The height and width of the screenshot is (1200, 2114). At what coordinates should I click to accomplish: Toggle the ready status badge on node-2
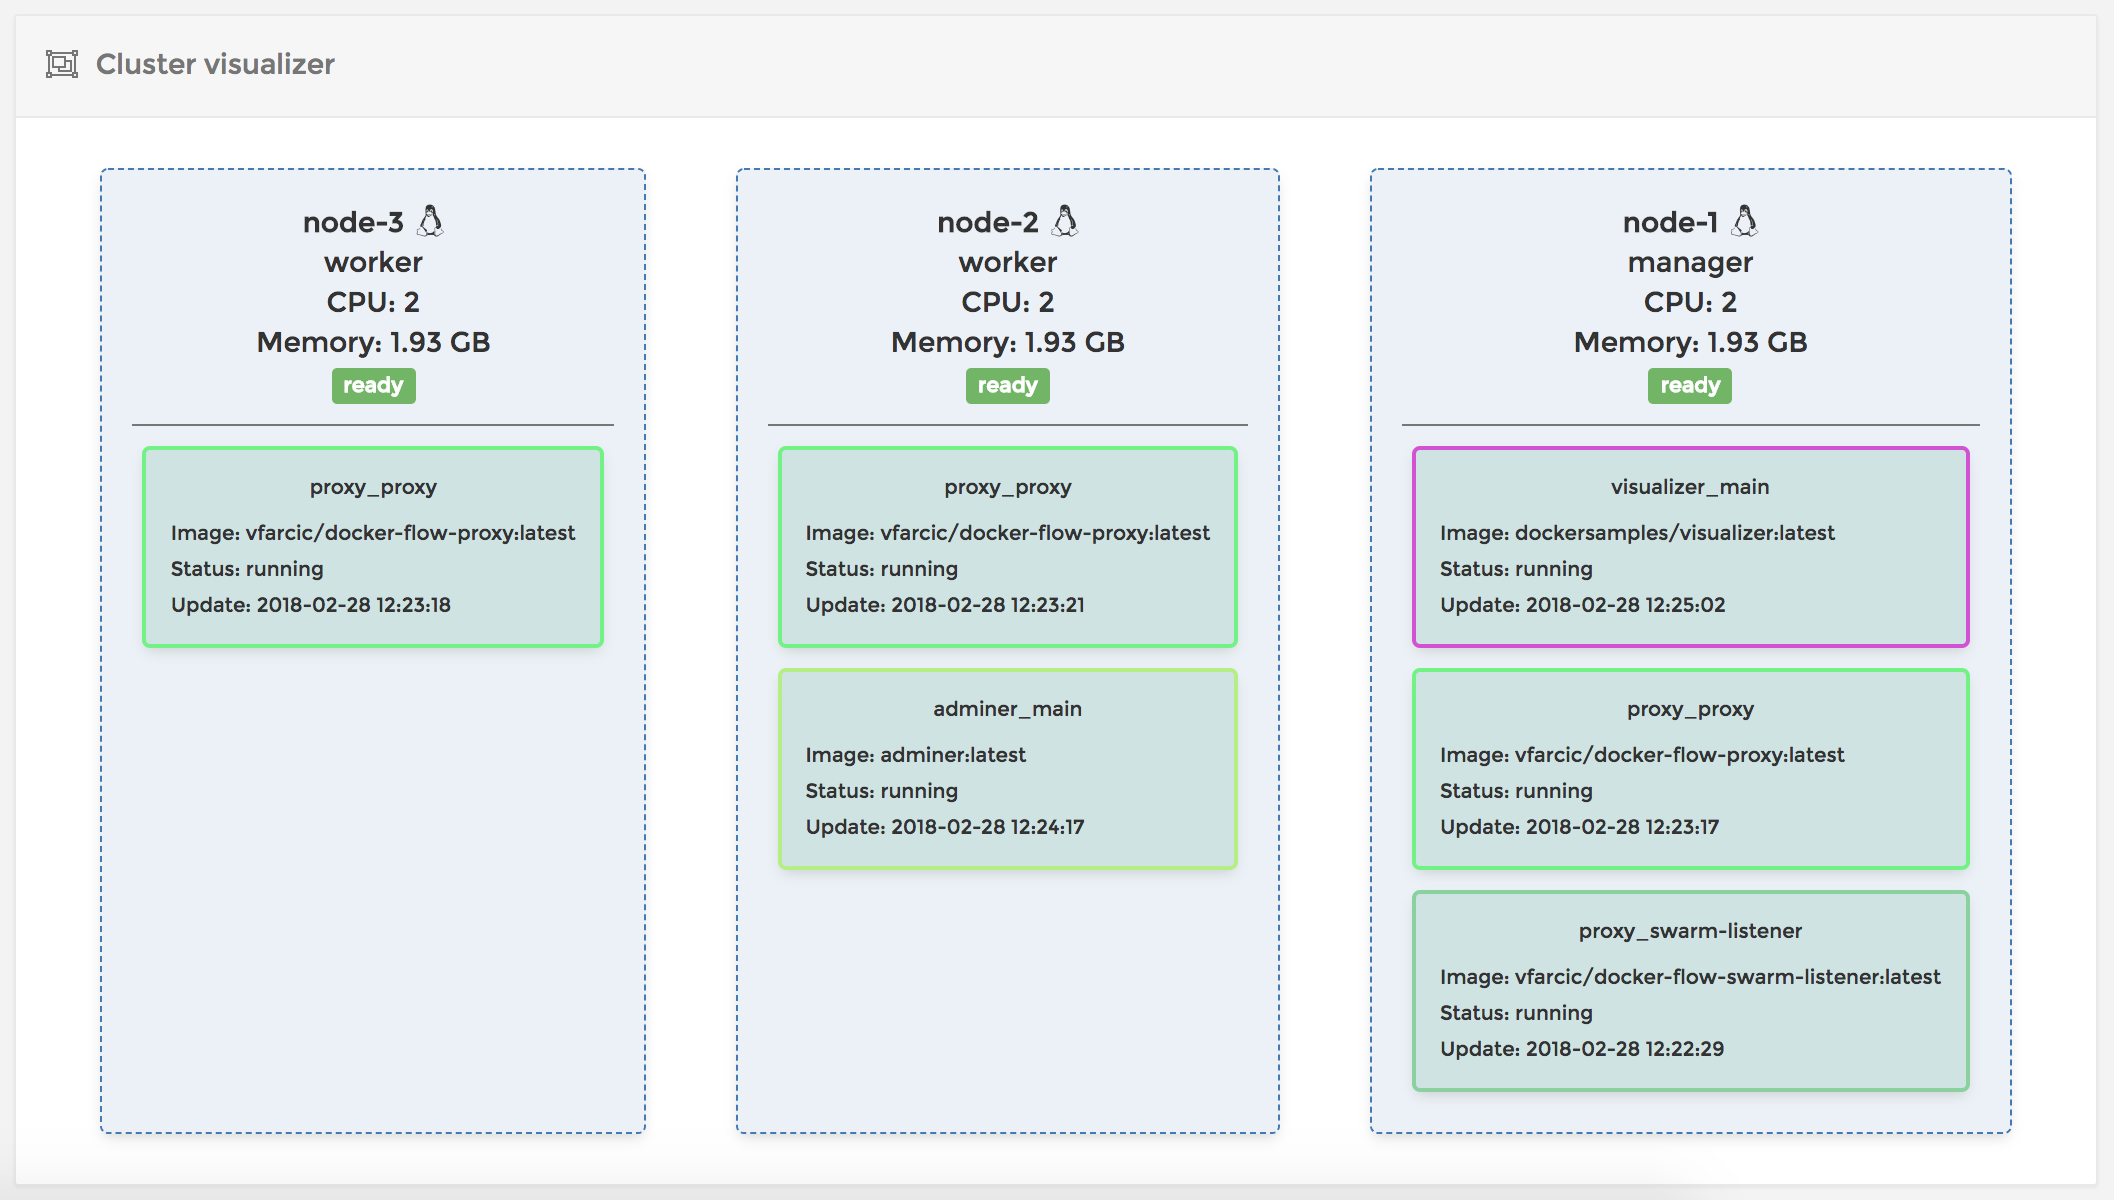point(1007,385)
